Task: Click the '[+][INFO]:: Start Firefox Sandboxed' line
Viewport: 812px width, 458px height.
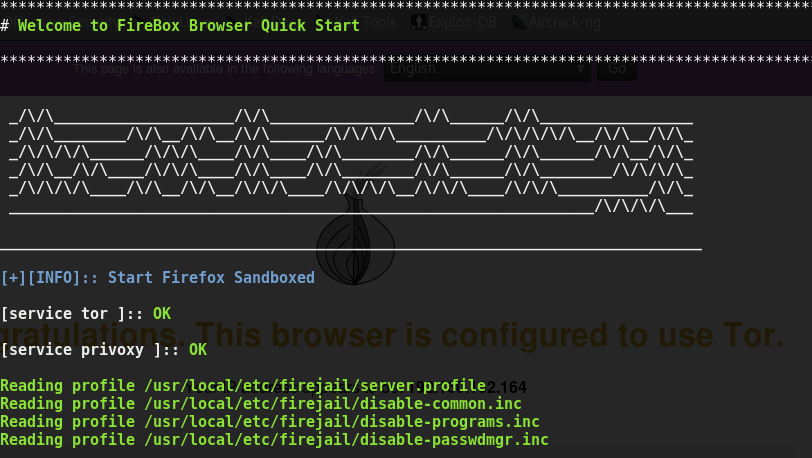Action: pos(157,278)
